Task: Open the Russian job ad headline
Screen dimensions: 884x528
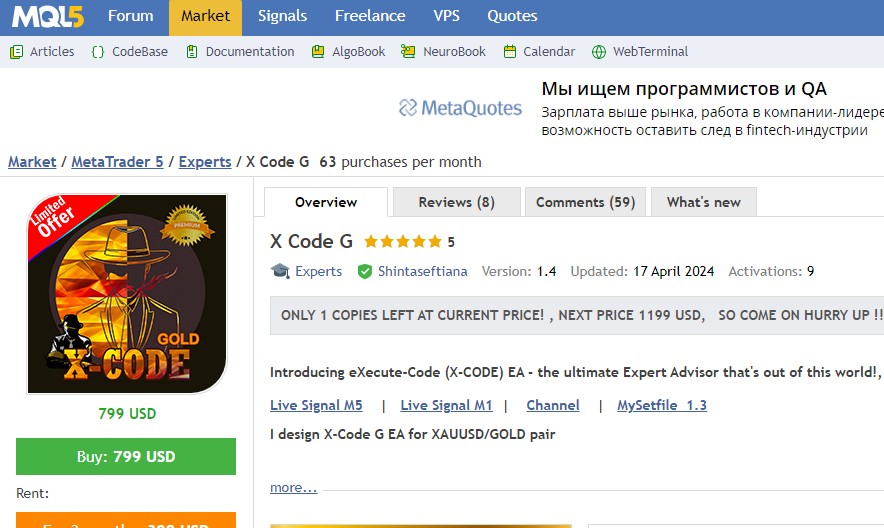Action: pos(684,89)
